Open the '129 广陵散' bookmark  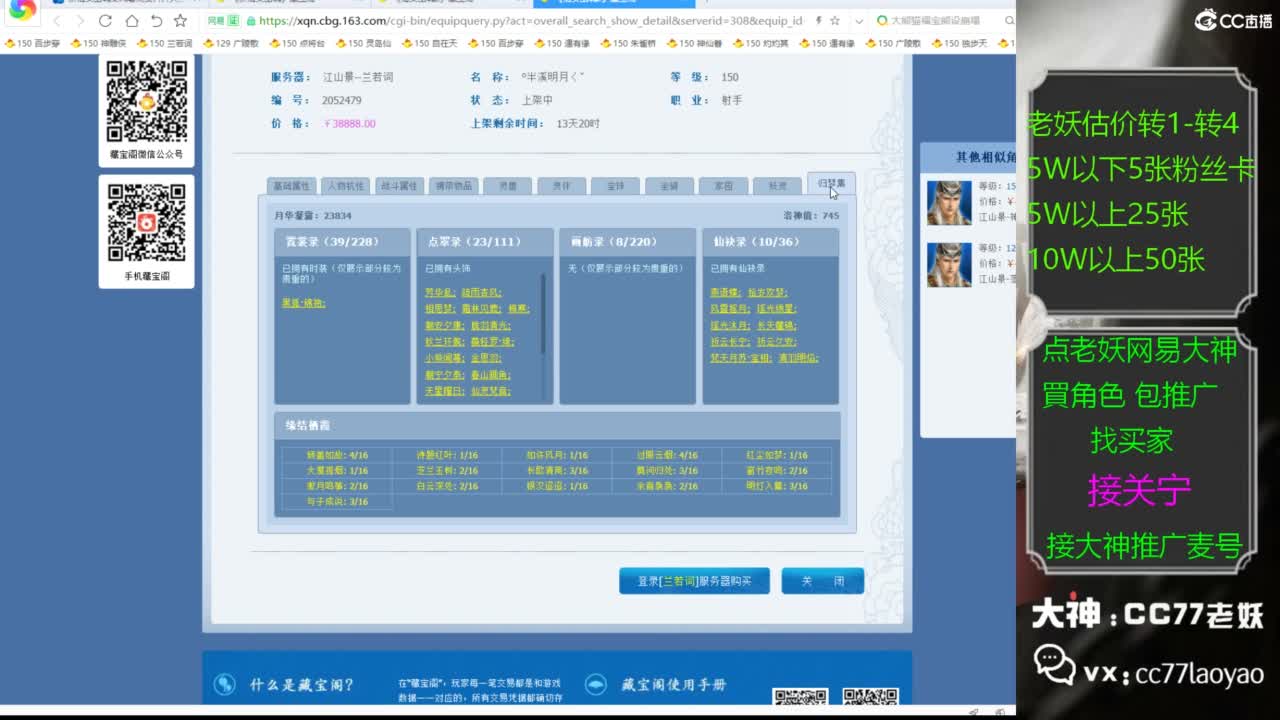(230, 43)
